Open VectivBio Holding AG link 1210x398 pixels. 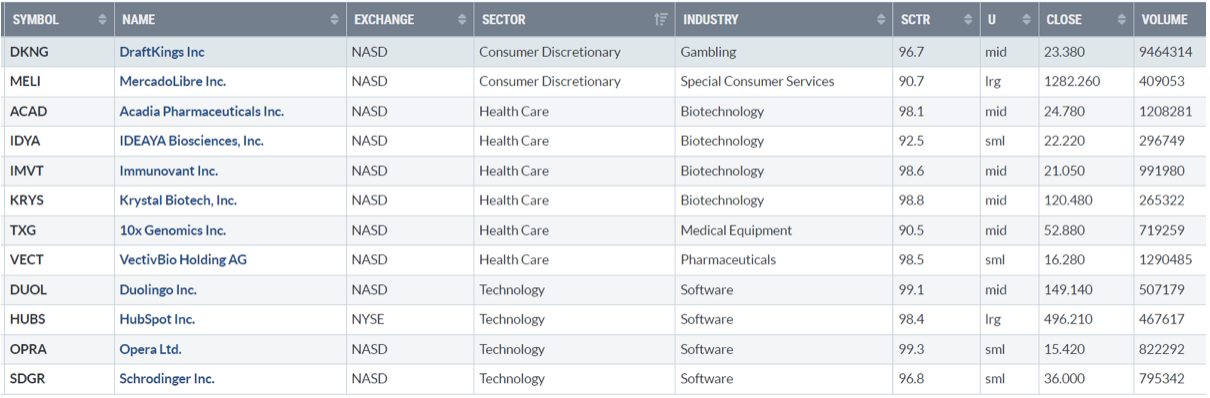point(183,260)
